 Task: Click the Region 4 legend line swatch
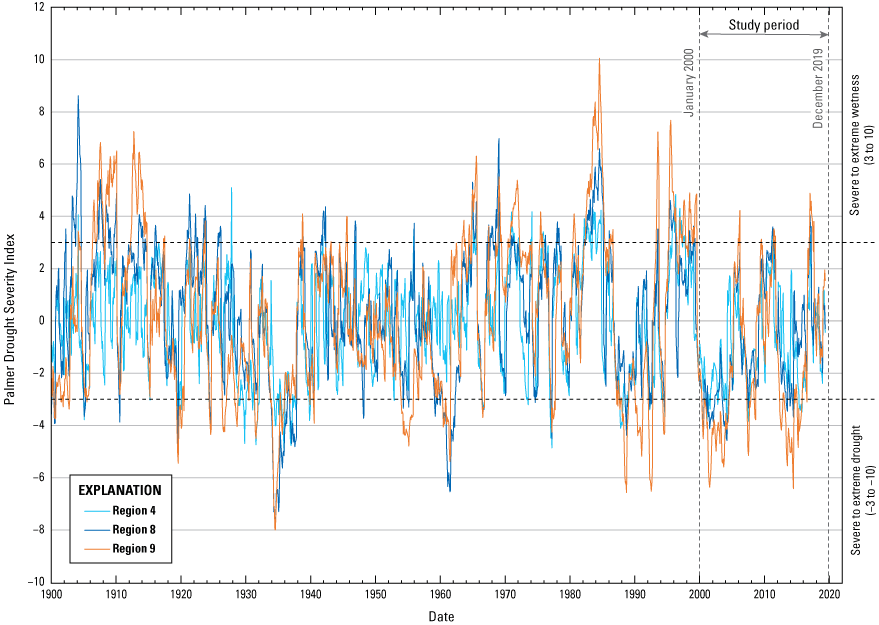point(92,509)
